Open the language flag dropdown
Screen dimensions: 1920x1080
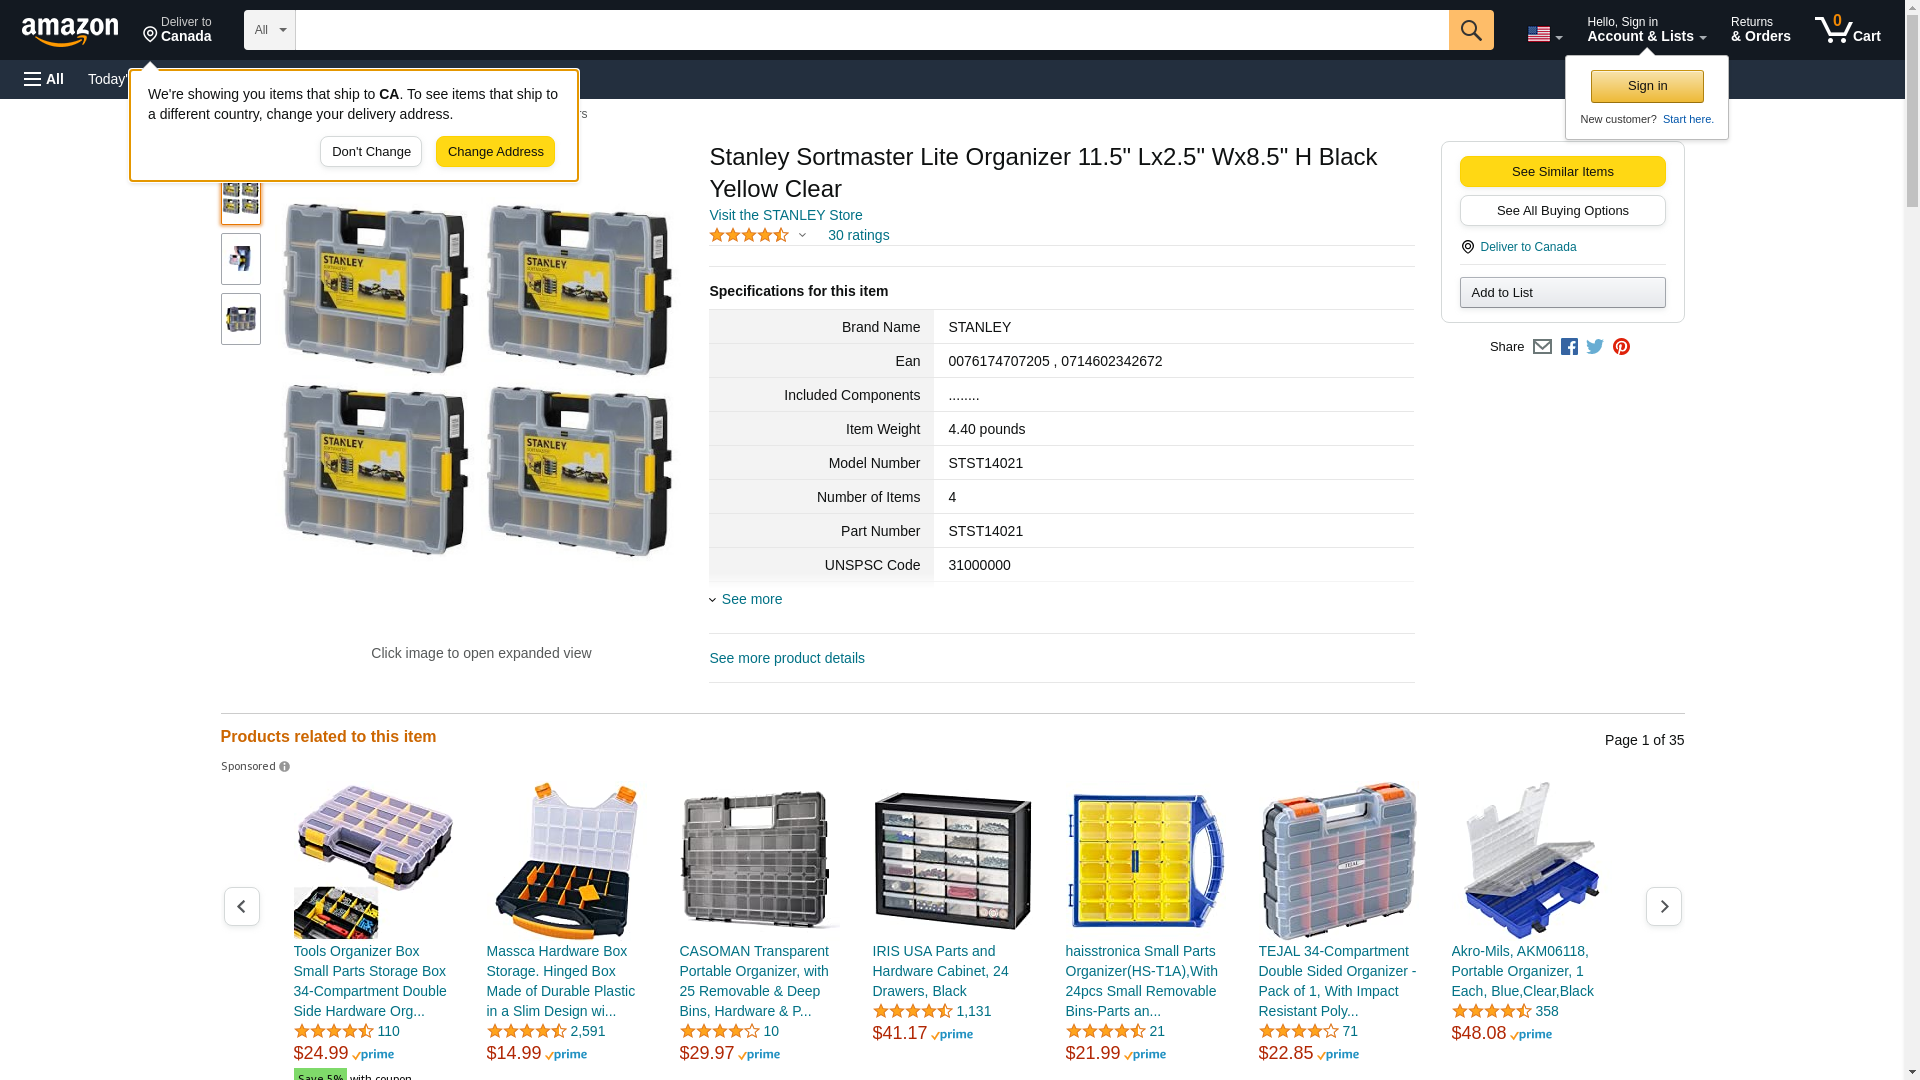(x=1545, y=34)
